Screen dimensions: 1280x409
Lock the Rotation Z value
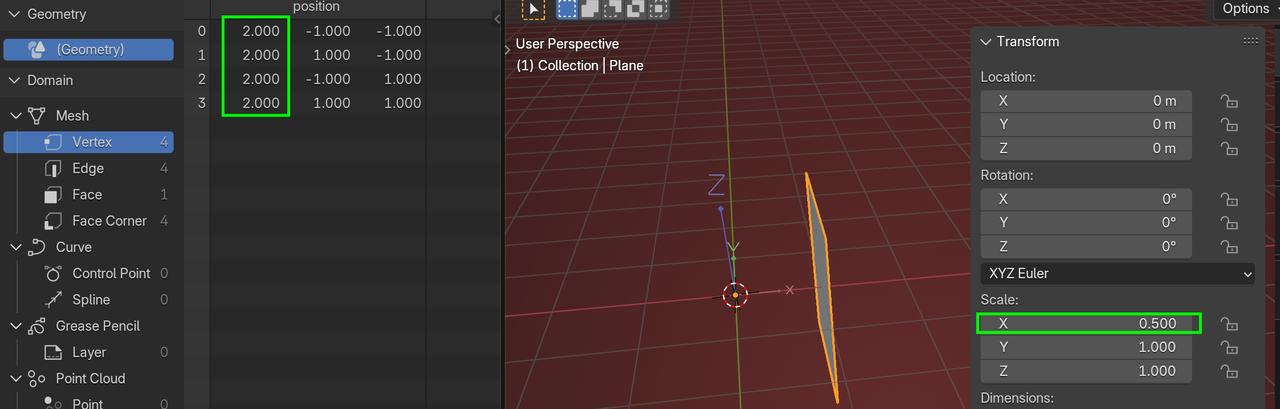(1228, 247)
